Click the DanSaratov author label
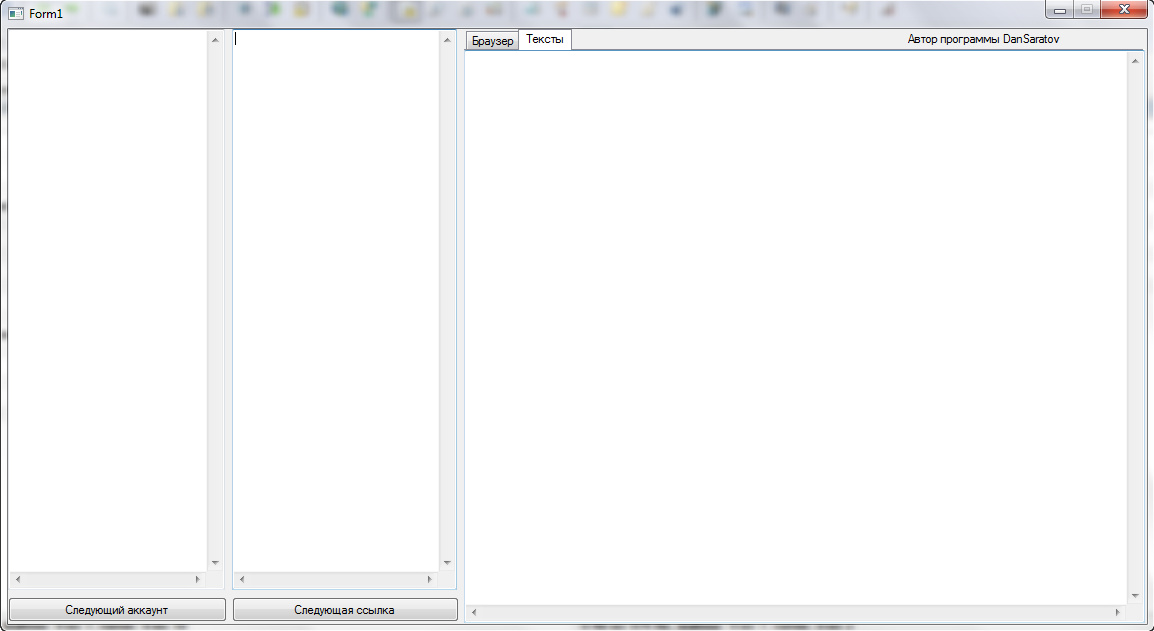Viewport: 1154px width, 631px height. coord(985,39)
